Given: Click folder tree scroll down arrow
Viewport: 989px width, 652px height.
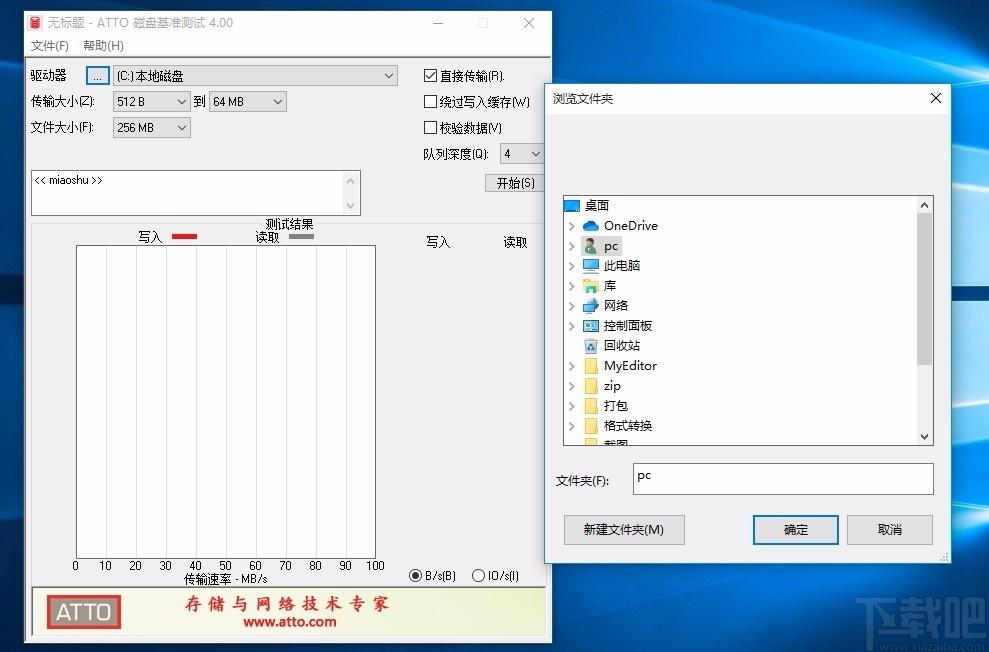Looking at the screenshot, I should point(924,437).
